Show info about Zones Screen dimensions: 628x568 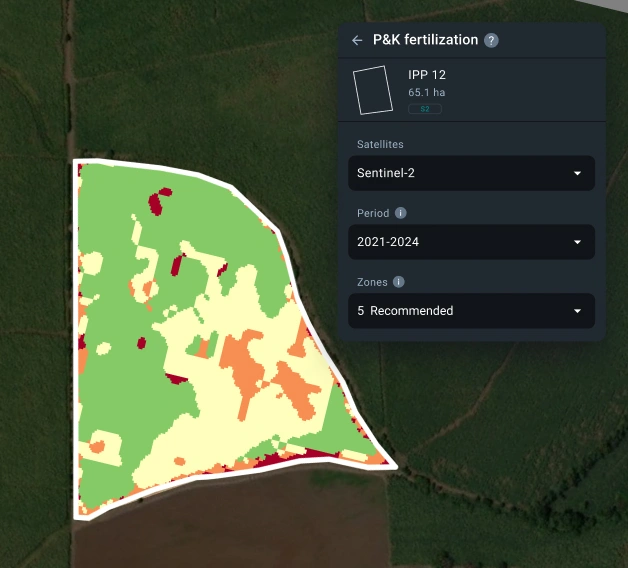tap(399, 282)
